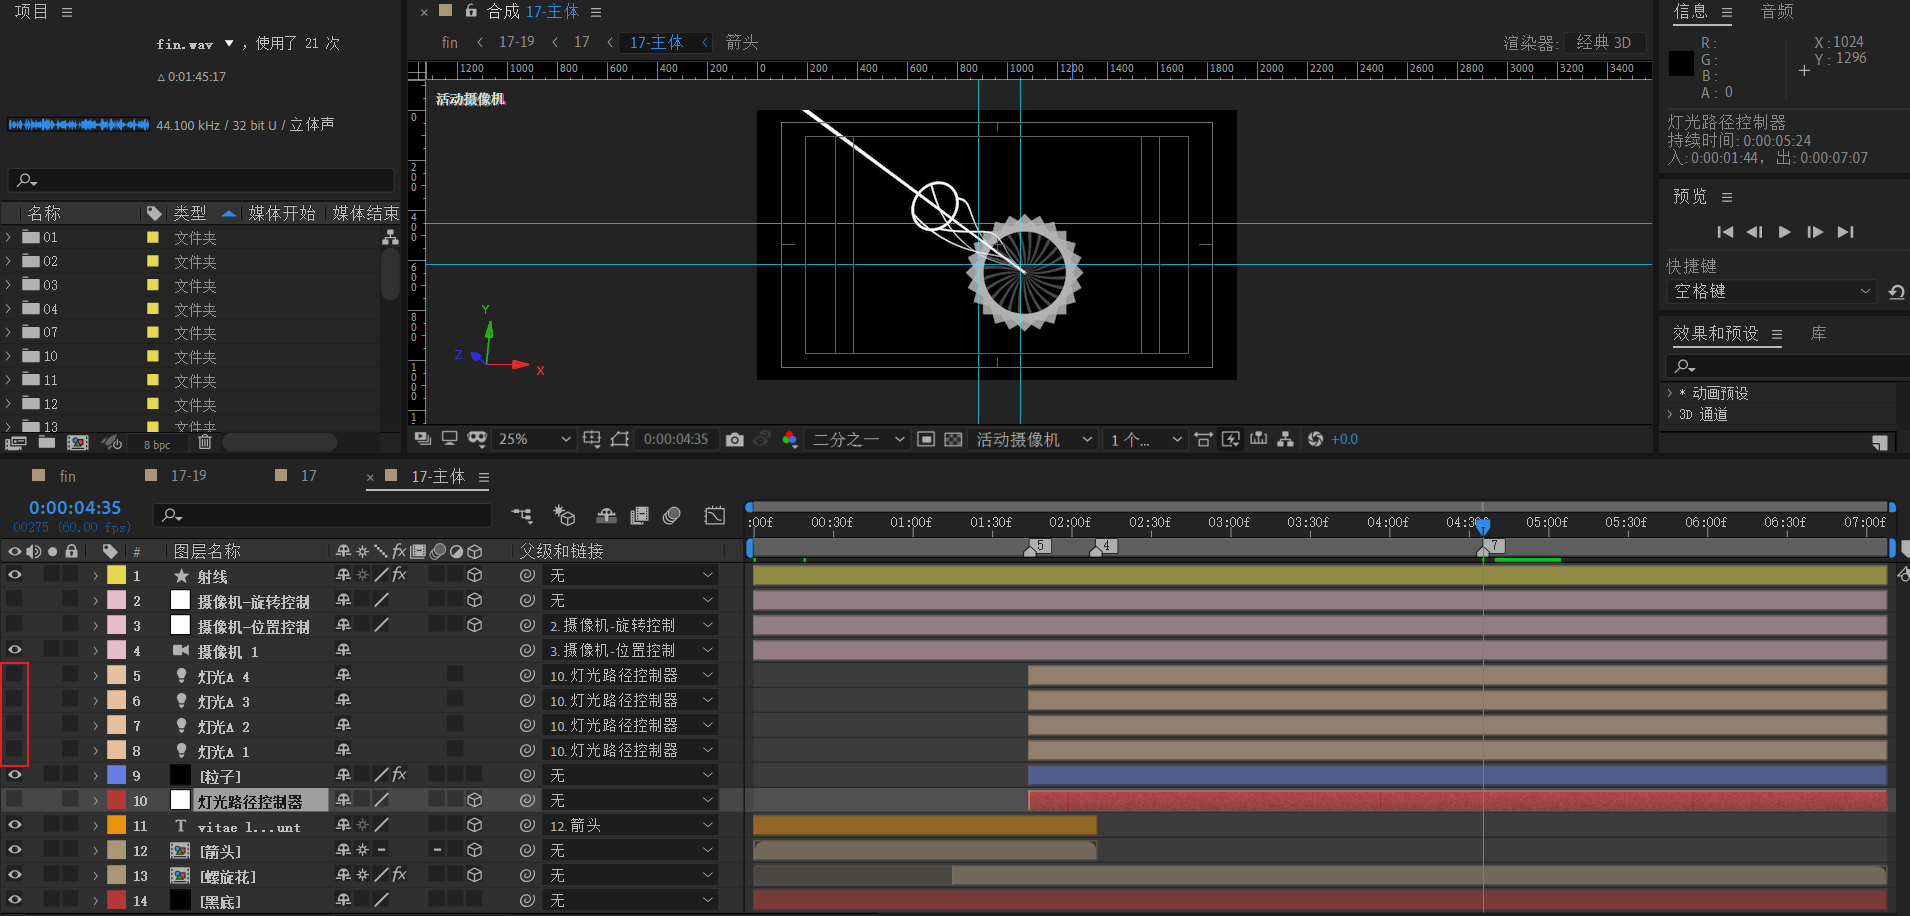Hide the 箭头 layer

[x=15, y=850]
